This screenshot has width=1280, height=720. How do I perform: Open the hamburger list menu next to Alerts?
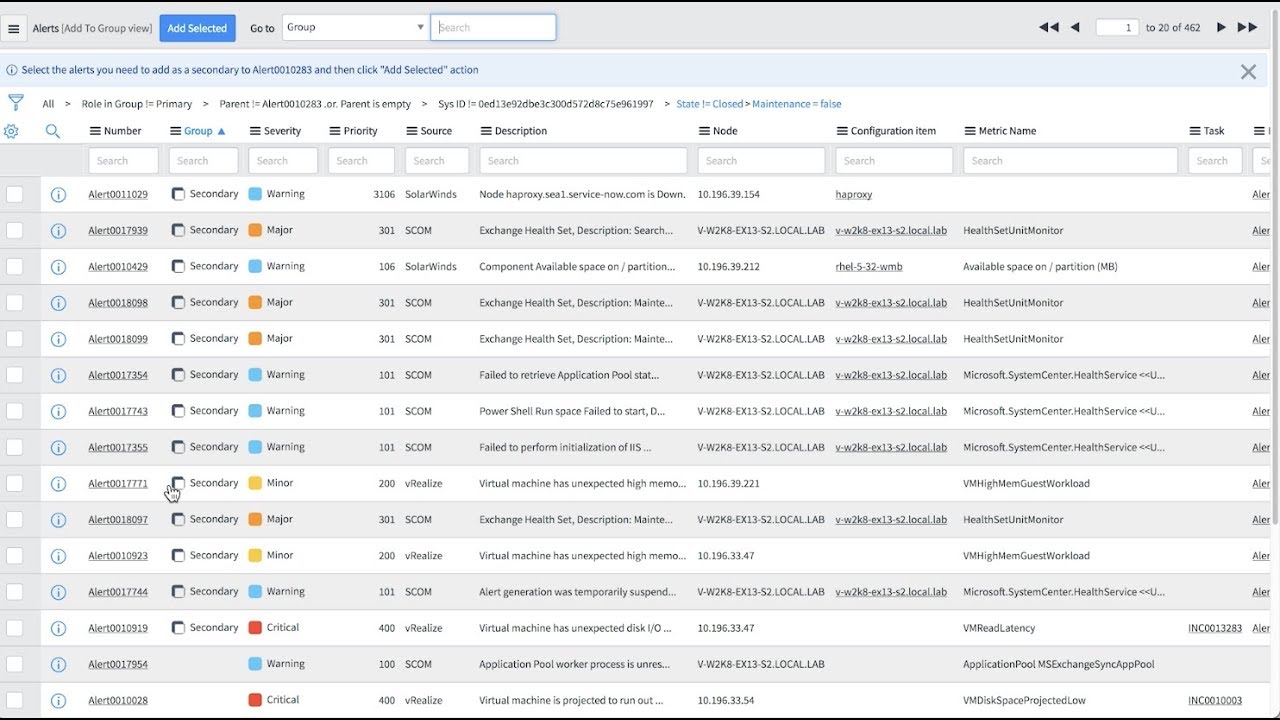click(14, 29)
